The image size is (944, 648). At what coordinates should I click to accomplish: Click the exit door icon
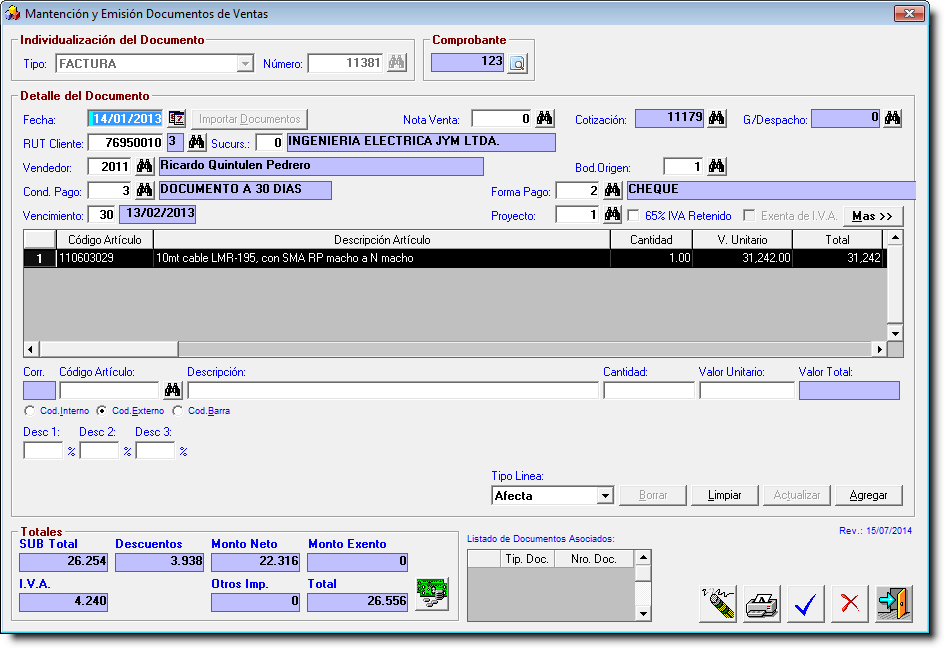pyautogui.click(x=894, y=603)
